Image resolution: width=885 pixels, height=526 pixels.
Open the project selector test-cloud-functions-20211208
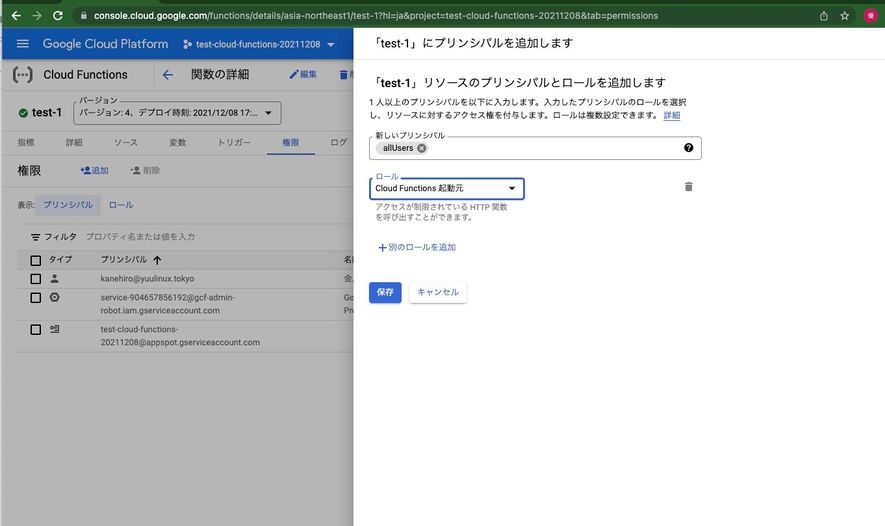point(259,44)
